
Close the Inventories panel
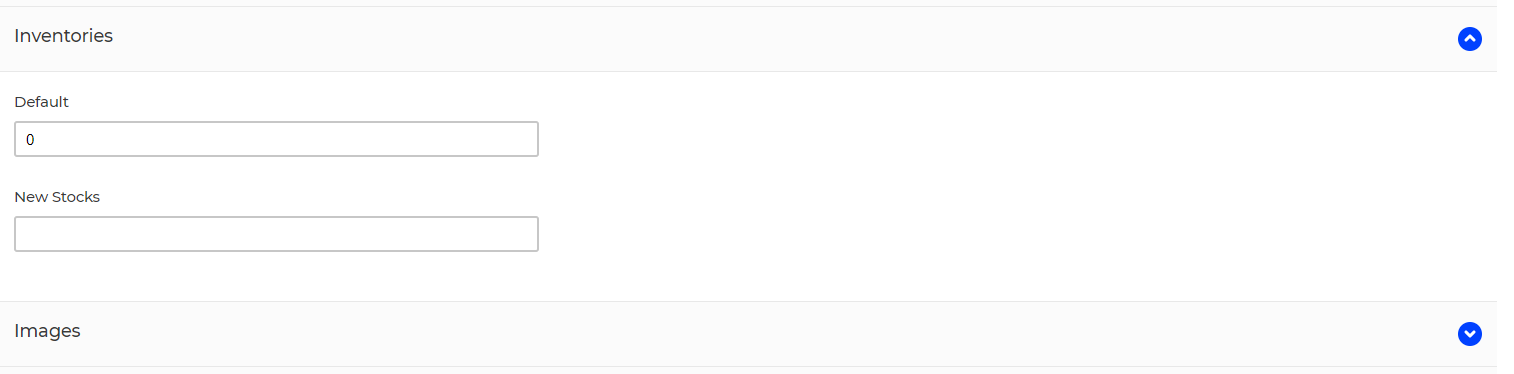click(x=1469, y=39)
